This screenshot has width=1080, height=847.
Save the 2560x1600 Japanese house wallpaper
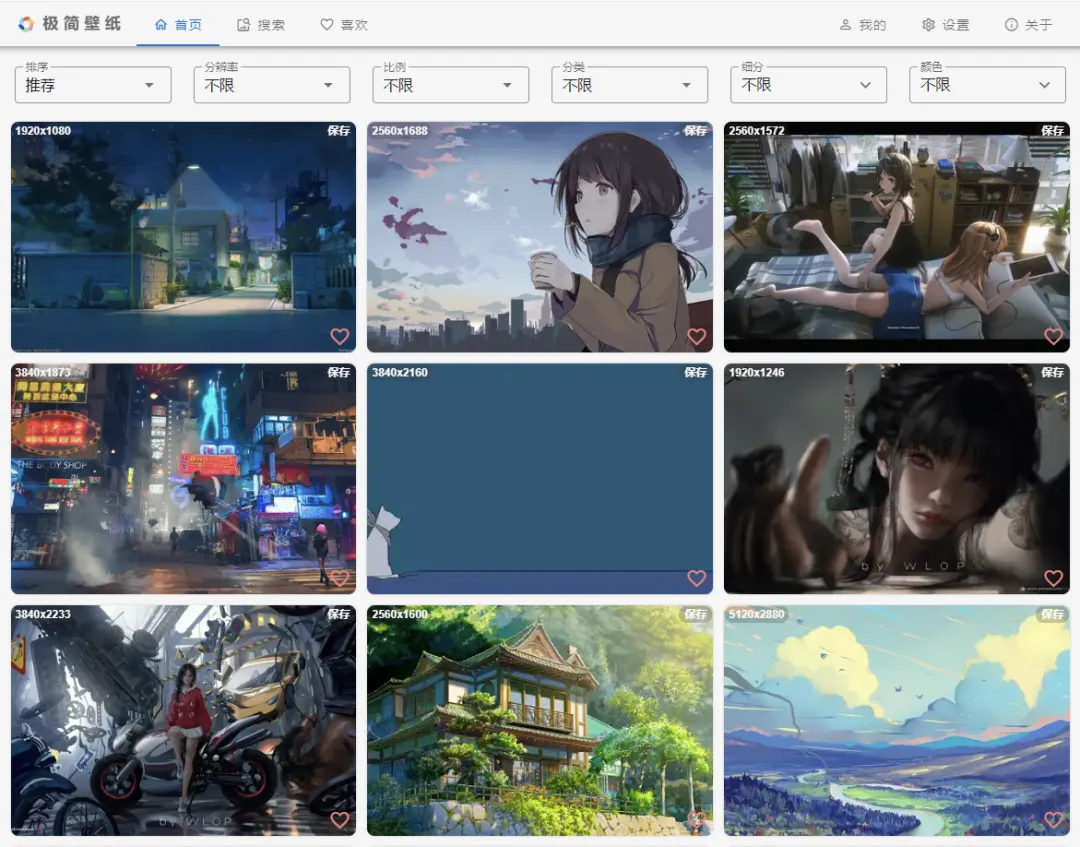[x=695, y=614]
